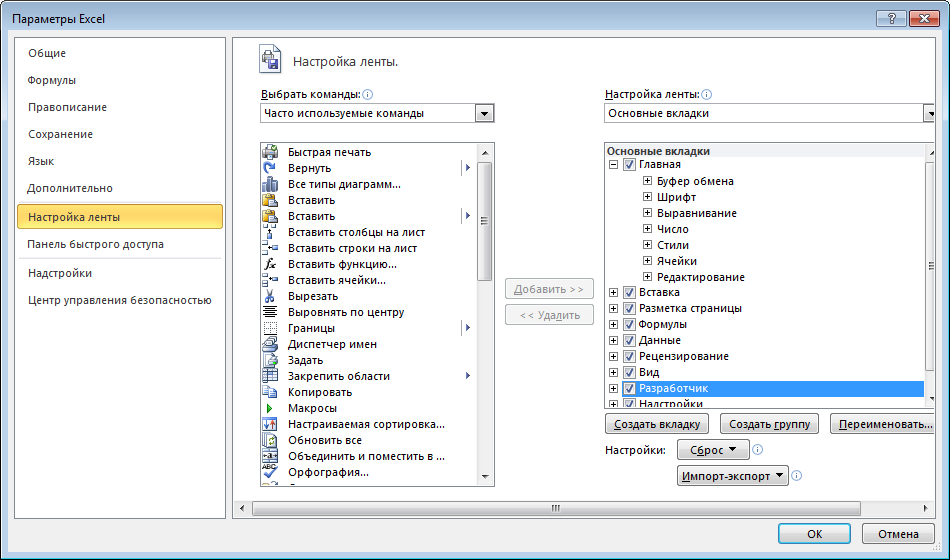This screenshot has width=950, height=560.
Task: Click the Задать print area icon
Action: (x=270, y=360)
